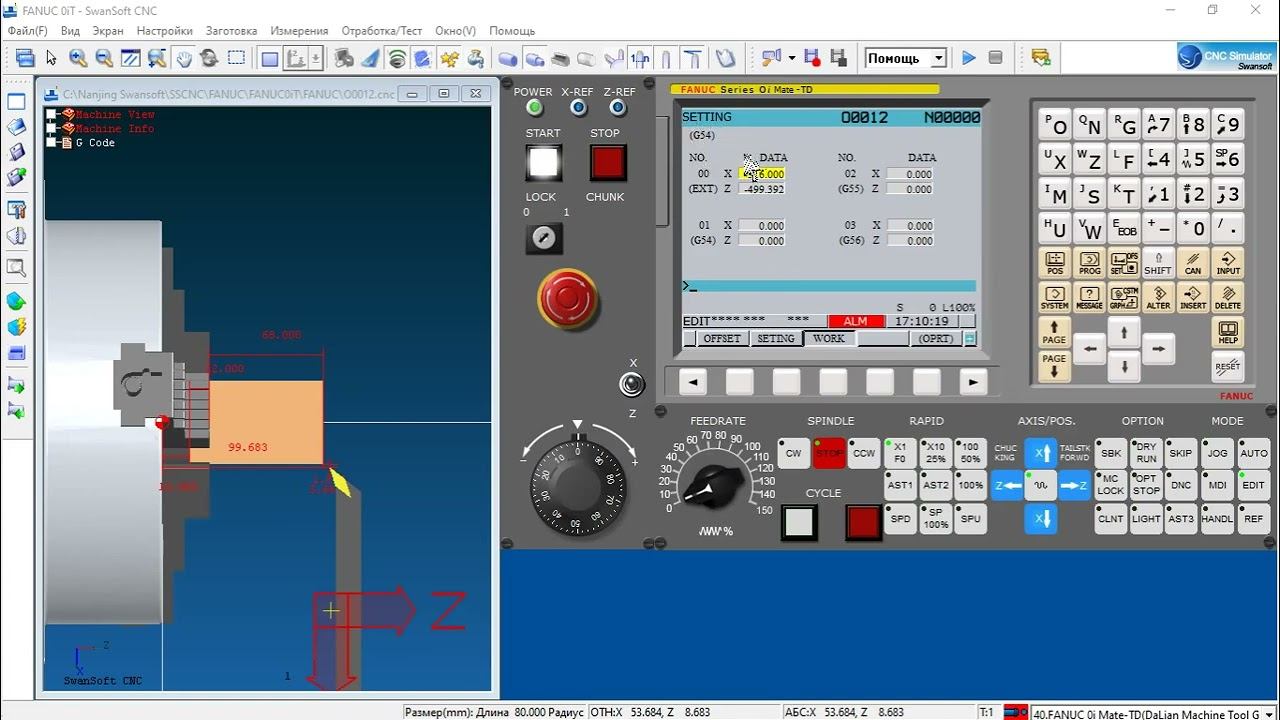Click the SETING soft key
Screen dimensions: 1280x720
(x=776, y=338)
